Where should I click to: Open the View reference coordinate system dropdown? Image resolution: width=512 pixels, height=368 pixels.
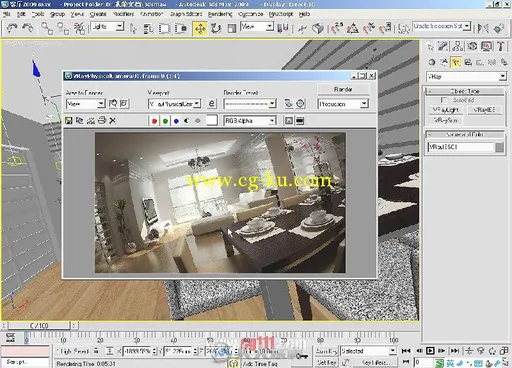tap(257, 27)
